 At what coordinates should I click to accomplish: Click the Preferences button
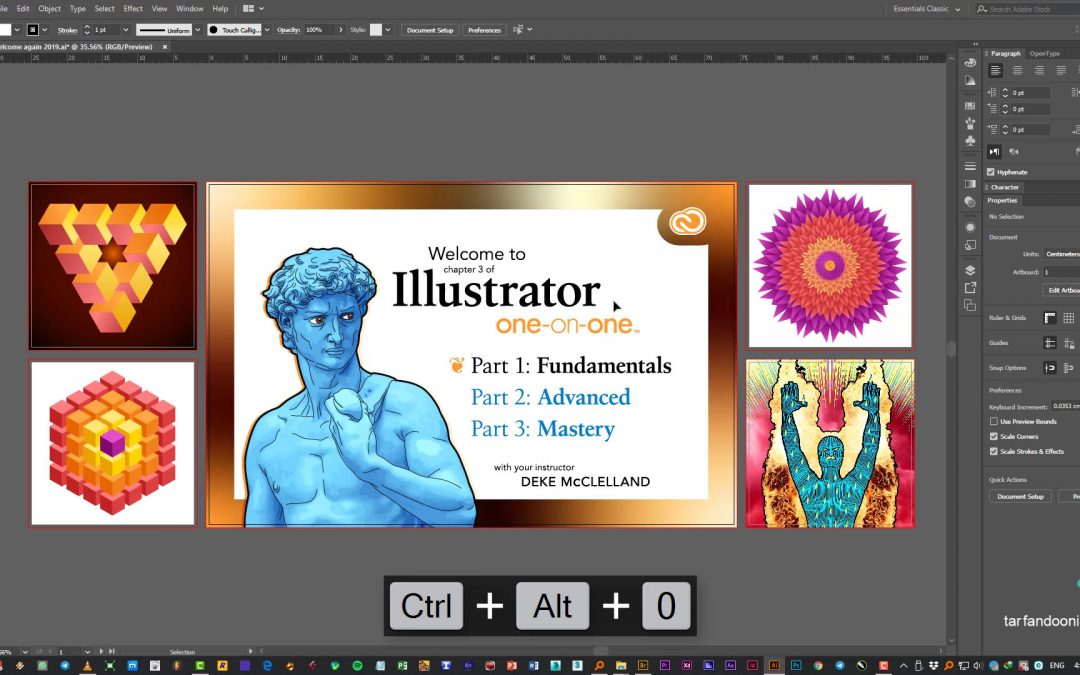pyautogui.click(x=484, y=30)
